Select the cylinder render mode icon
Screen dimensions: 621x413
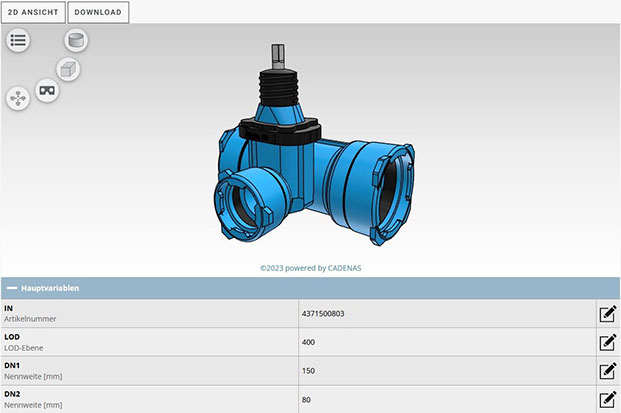(76, 40)
